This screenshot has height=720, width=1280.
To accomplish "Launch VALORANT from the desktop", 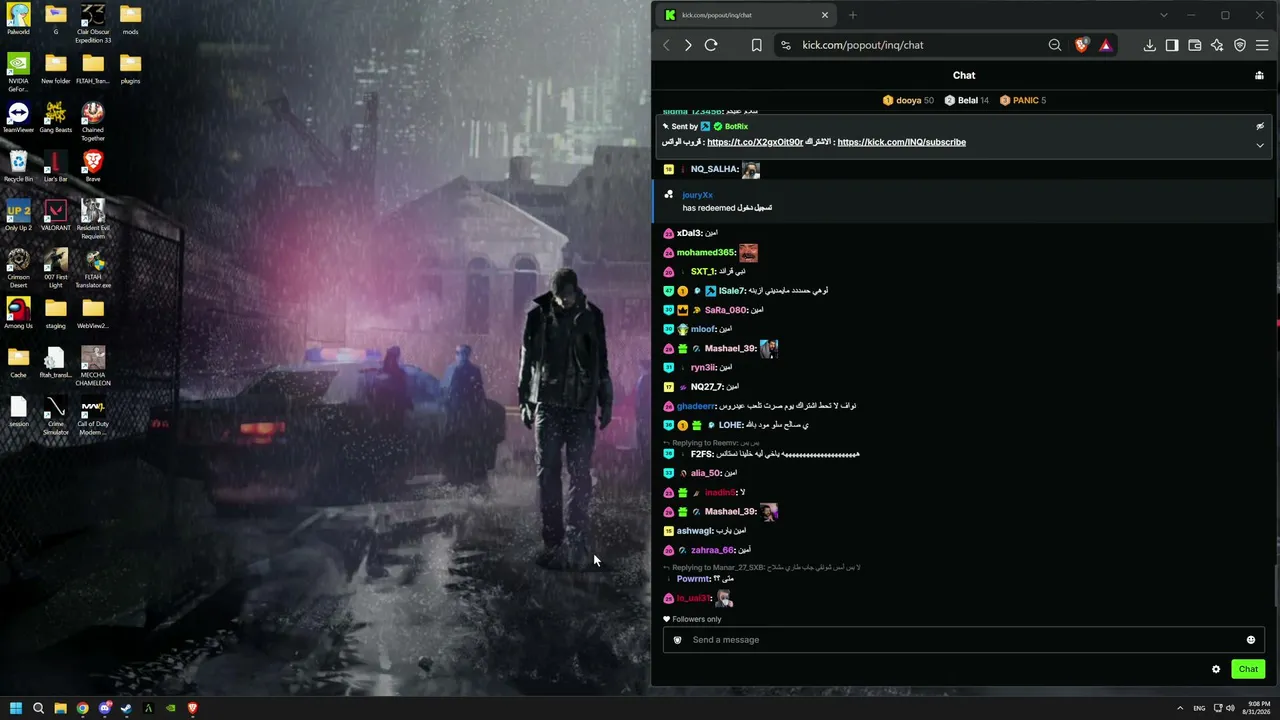I will coord(56,215).
